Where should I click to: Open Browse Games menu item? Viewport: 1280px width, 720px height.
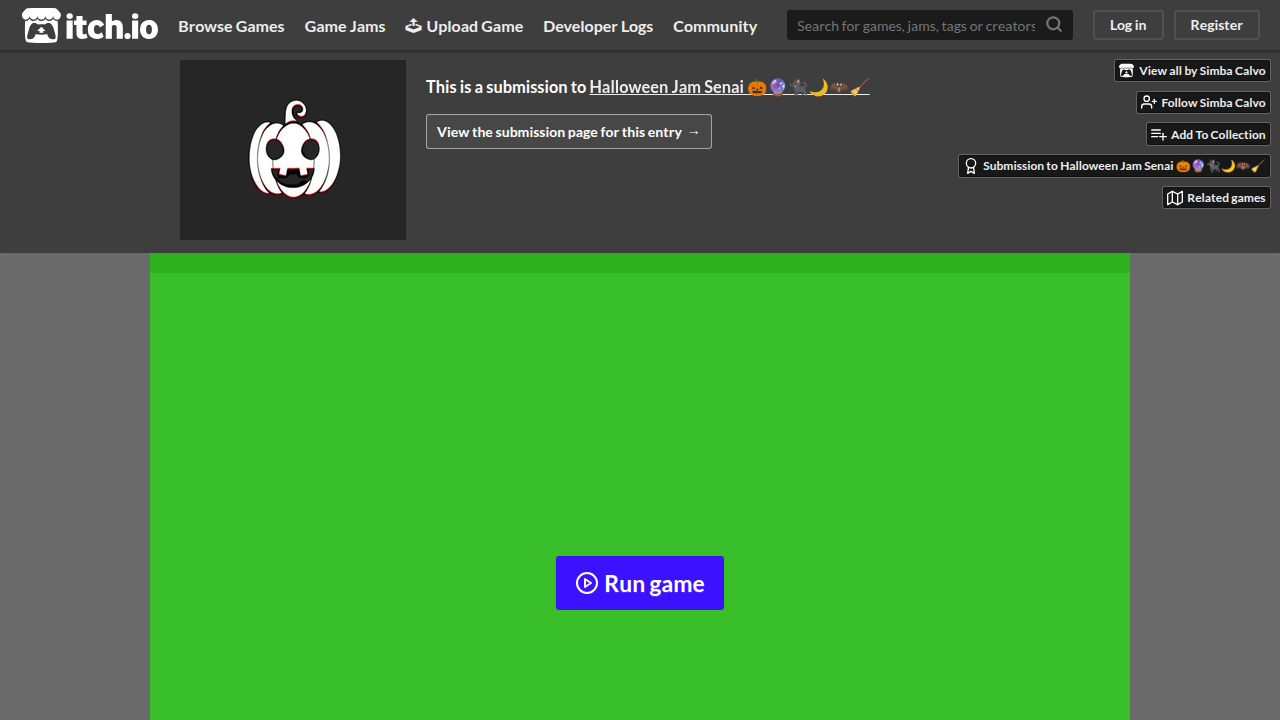pos(231,26)
